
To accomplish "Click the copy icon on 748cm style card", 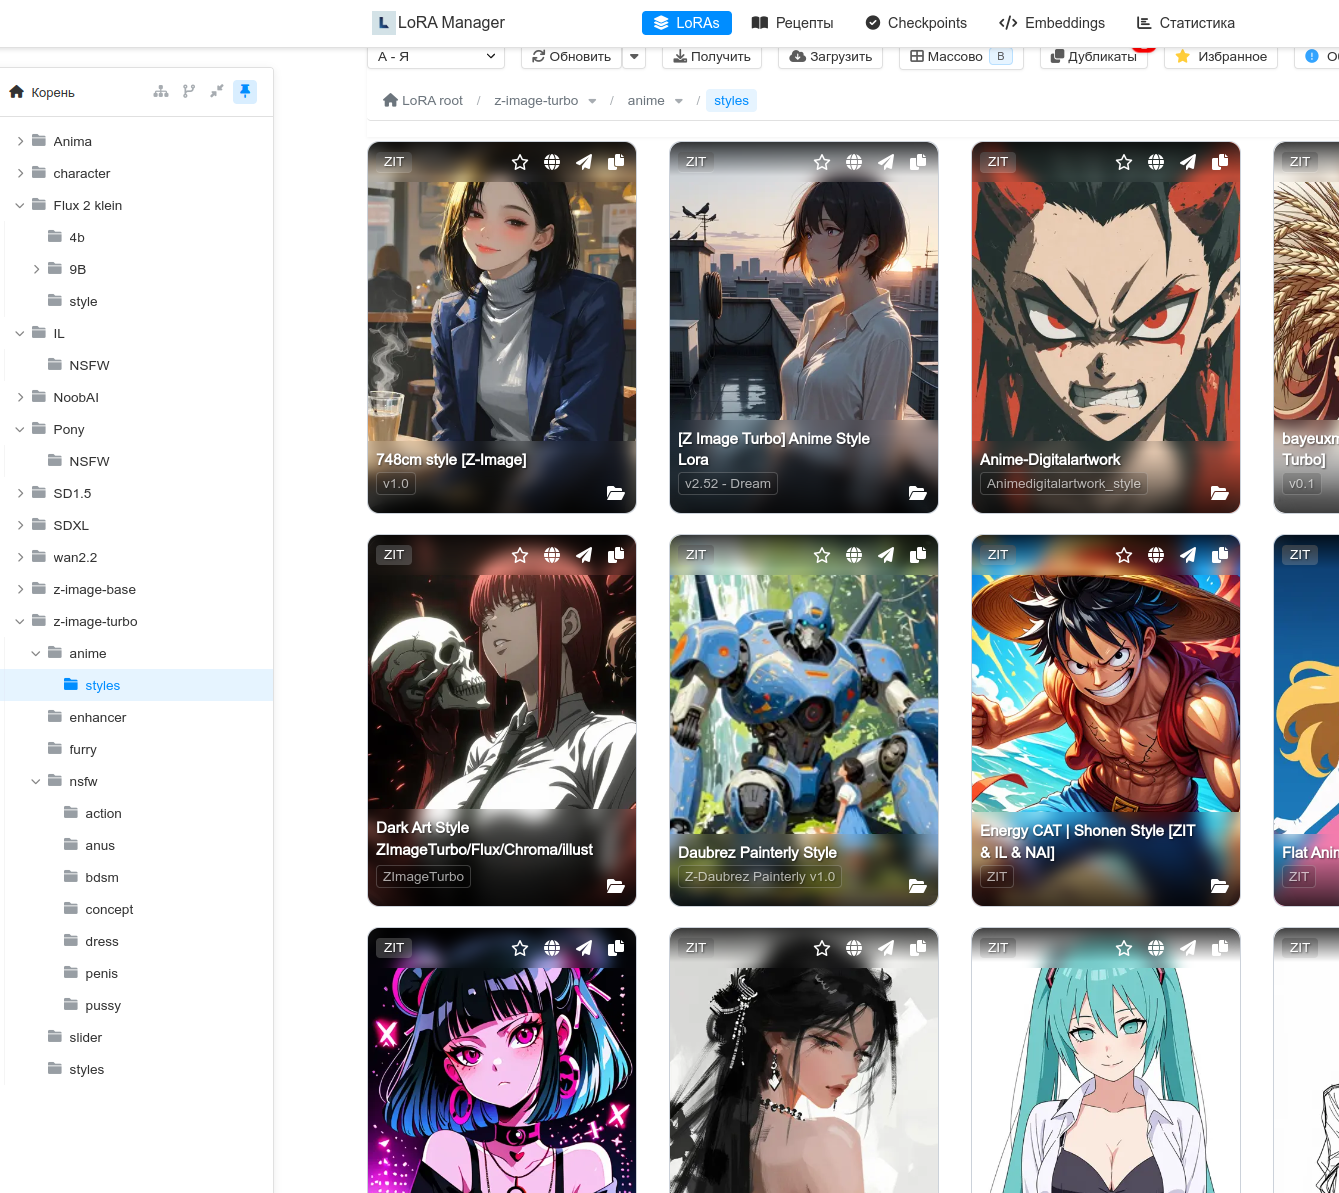I will point(616,162).
